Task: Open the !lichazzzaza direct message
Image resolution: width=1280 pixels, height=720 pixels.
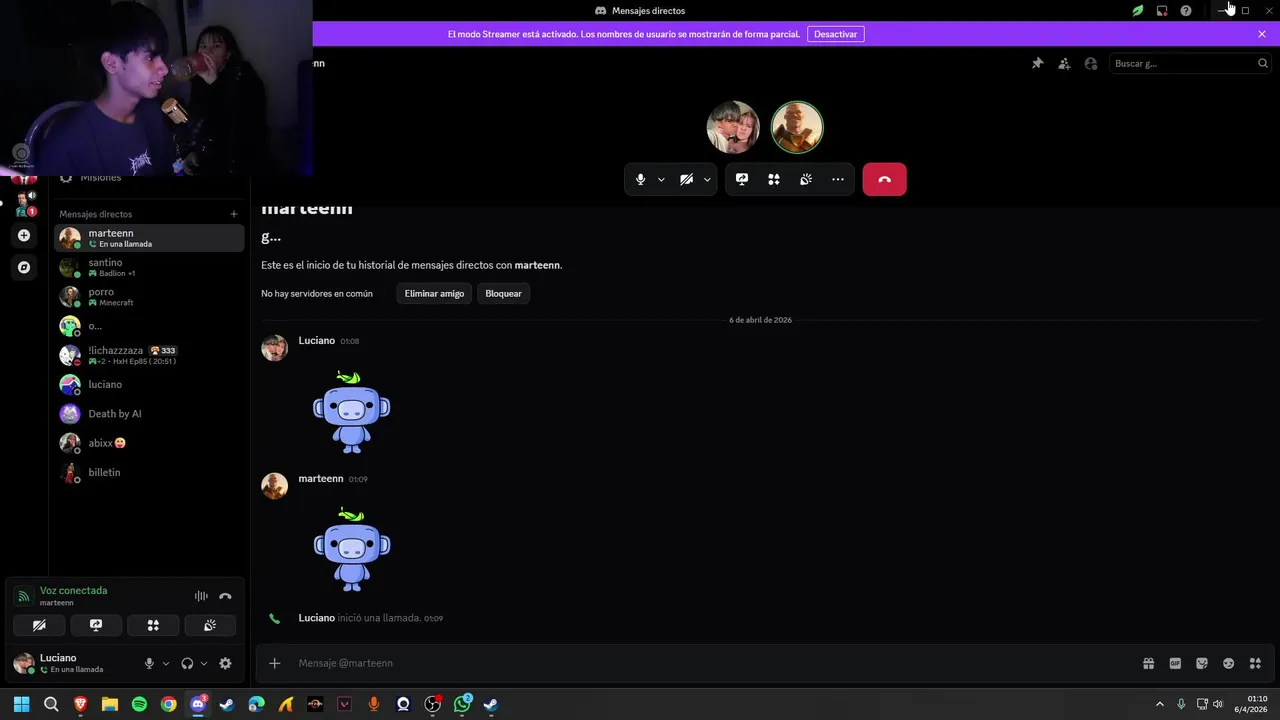Action: coord(149,355)
